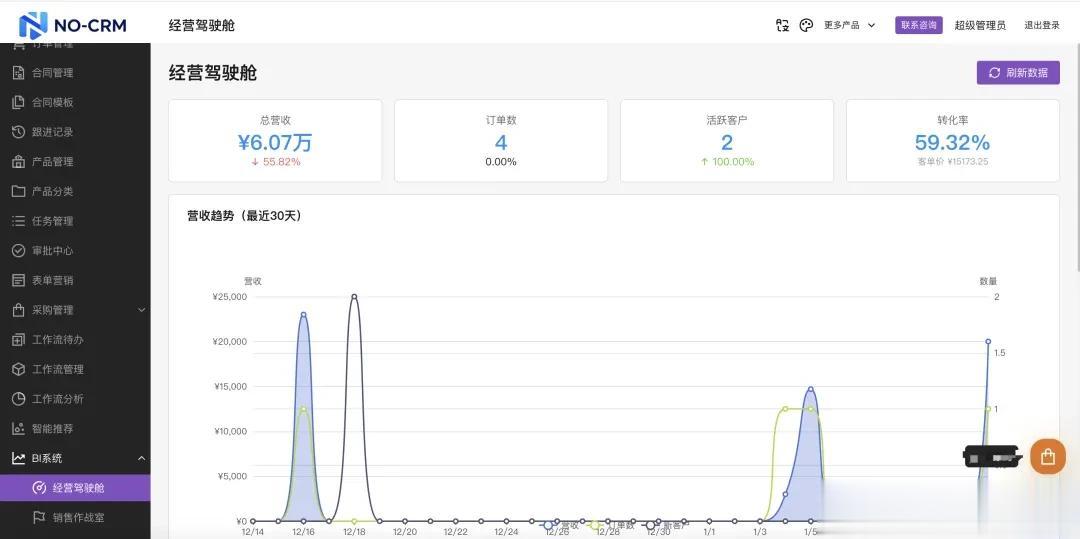This screenshot has width=1080, height=539.
Task: Select 审批中心 in the sidebar
Action: 75,251
